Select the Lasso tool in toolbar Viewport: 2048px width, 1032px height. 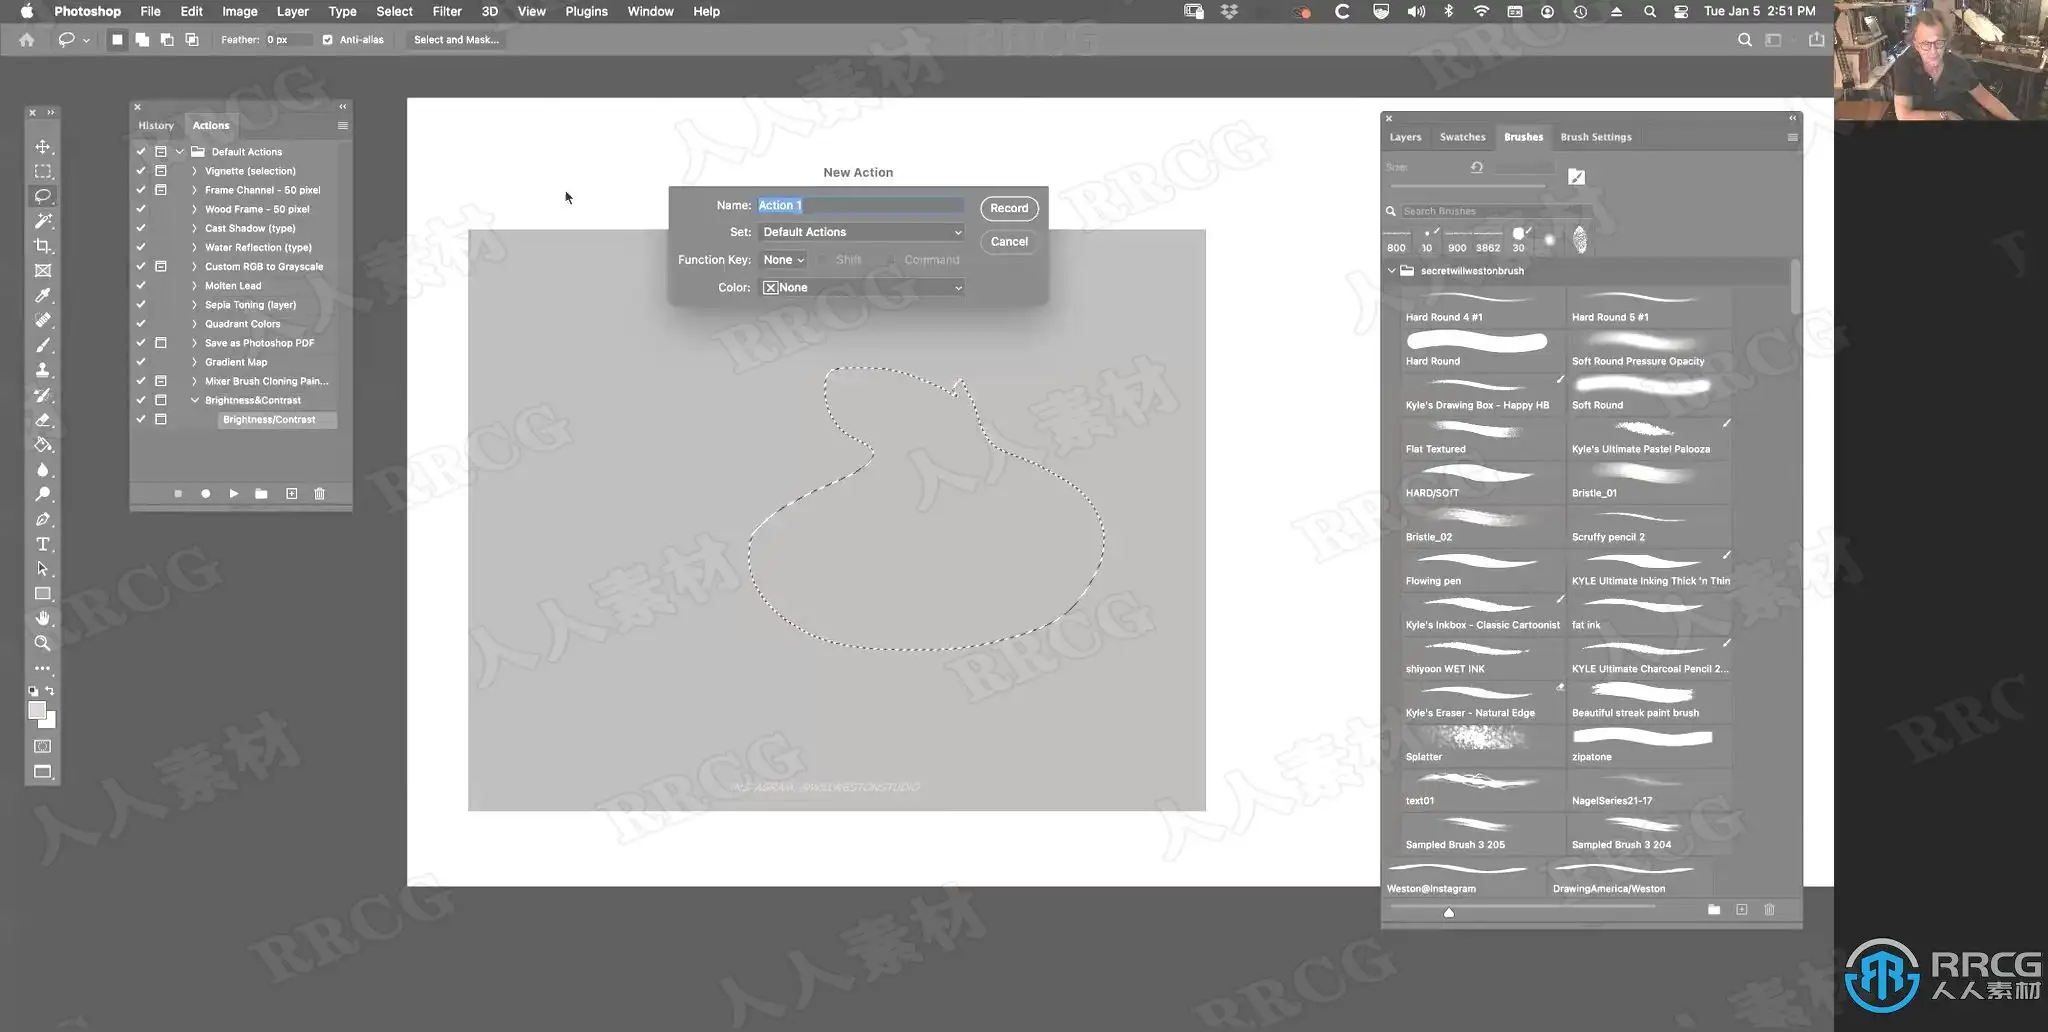coord(43,196)
